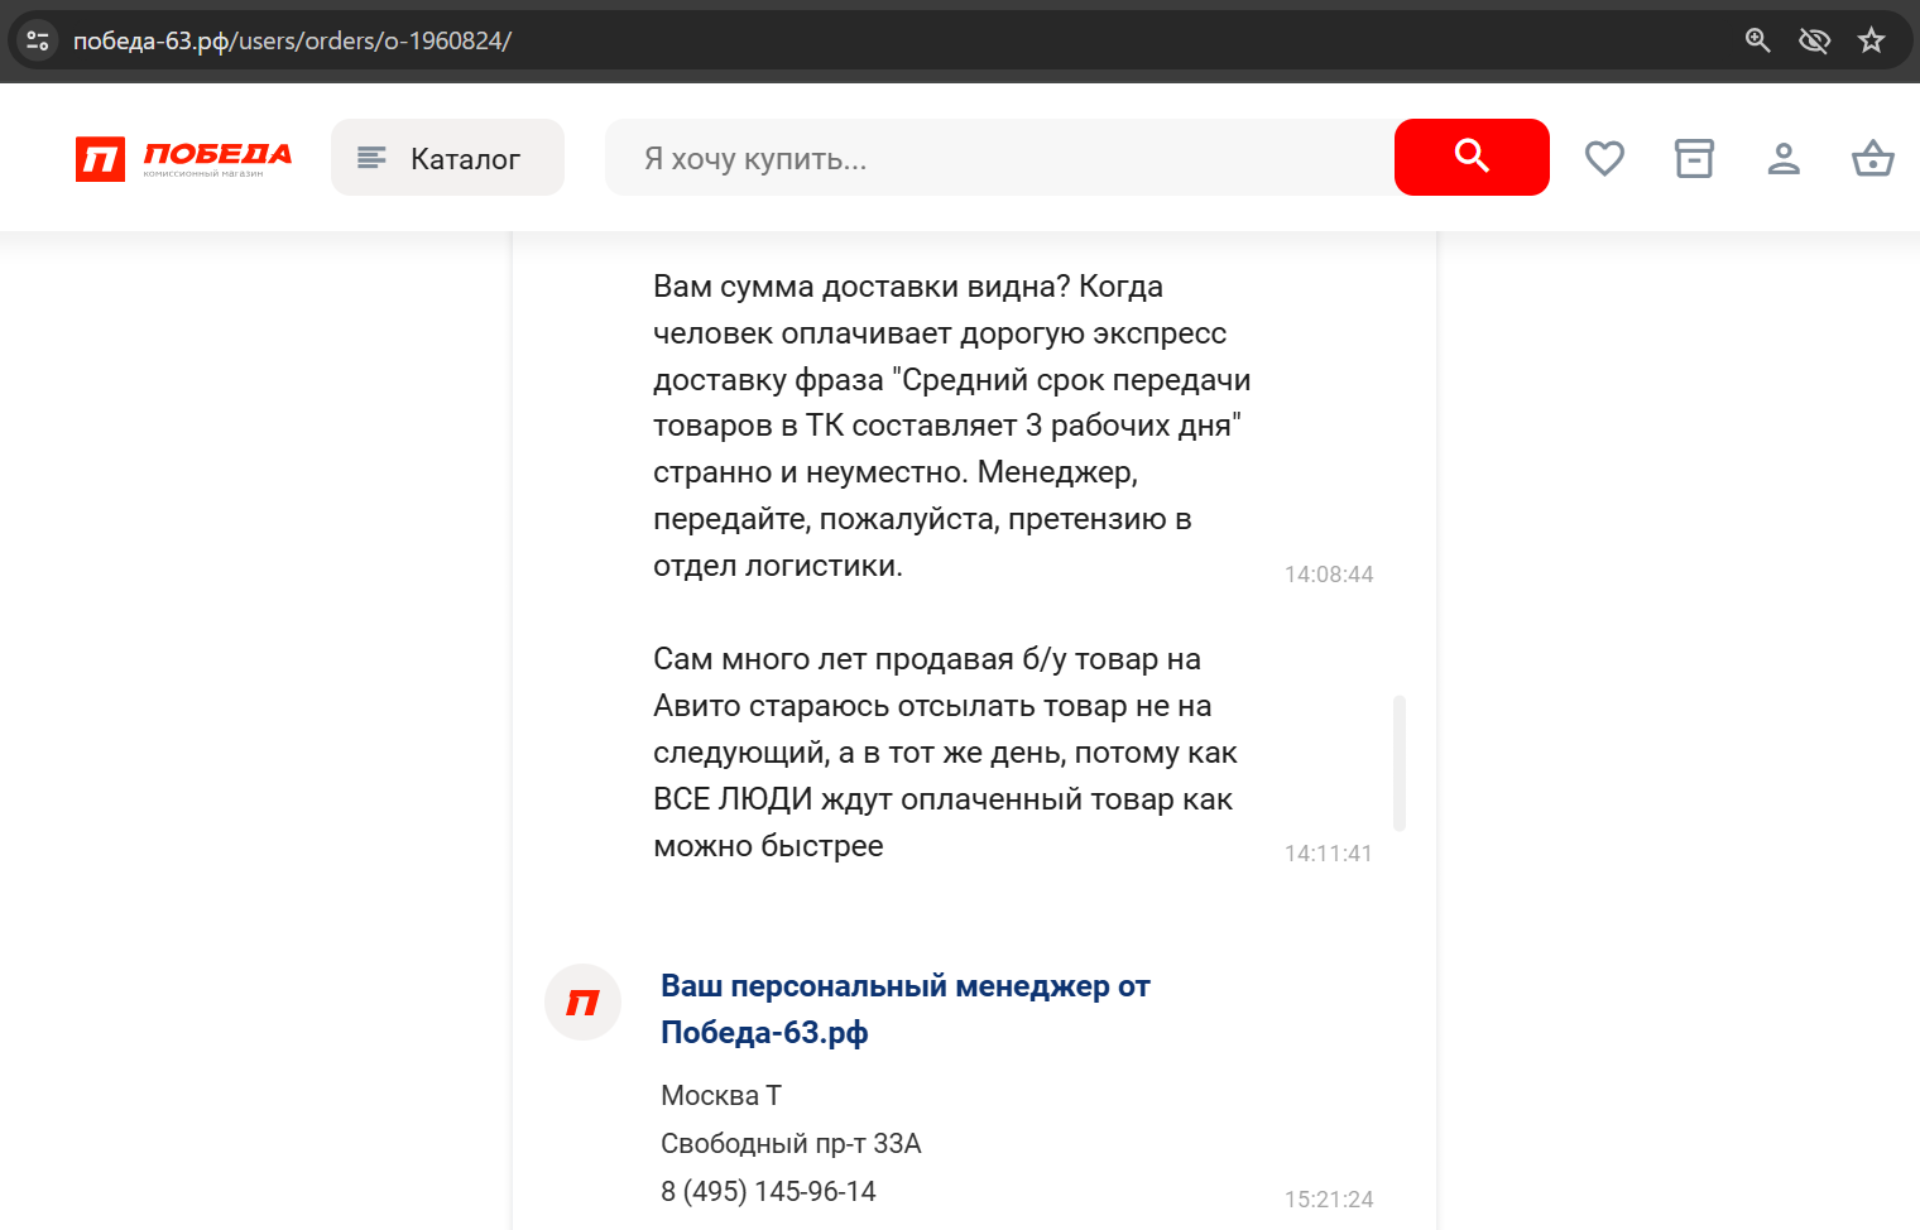This screenshot has height=1230, width=1920.
Task: Focus the 'Я хочу купить...' search field
Action: pos(1000,158)
